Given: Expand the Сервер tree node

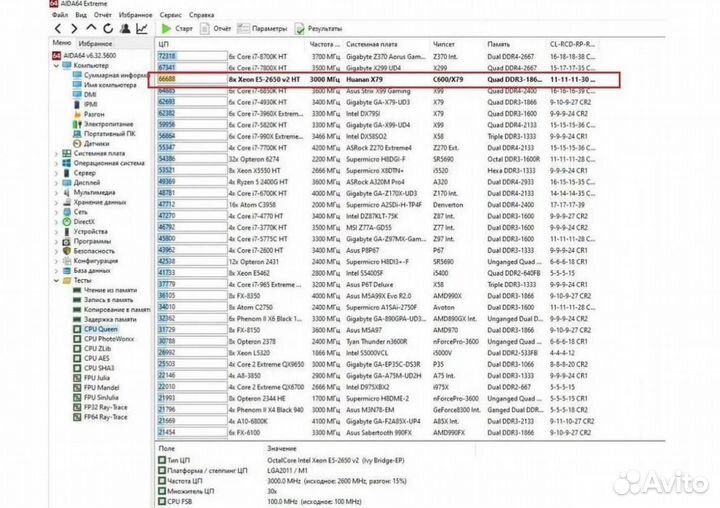Looking at the screenshot, I should point(56,173).
